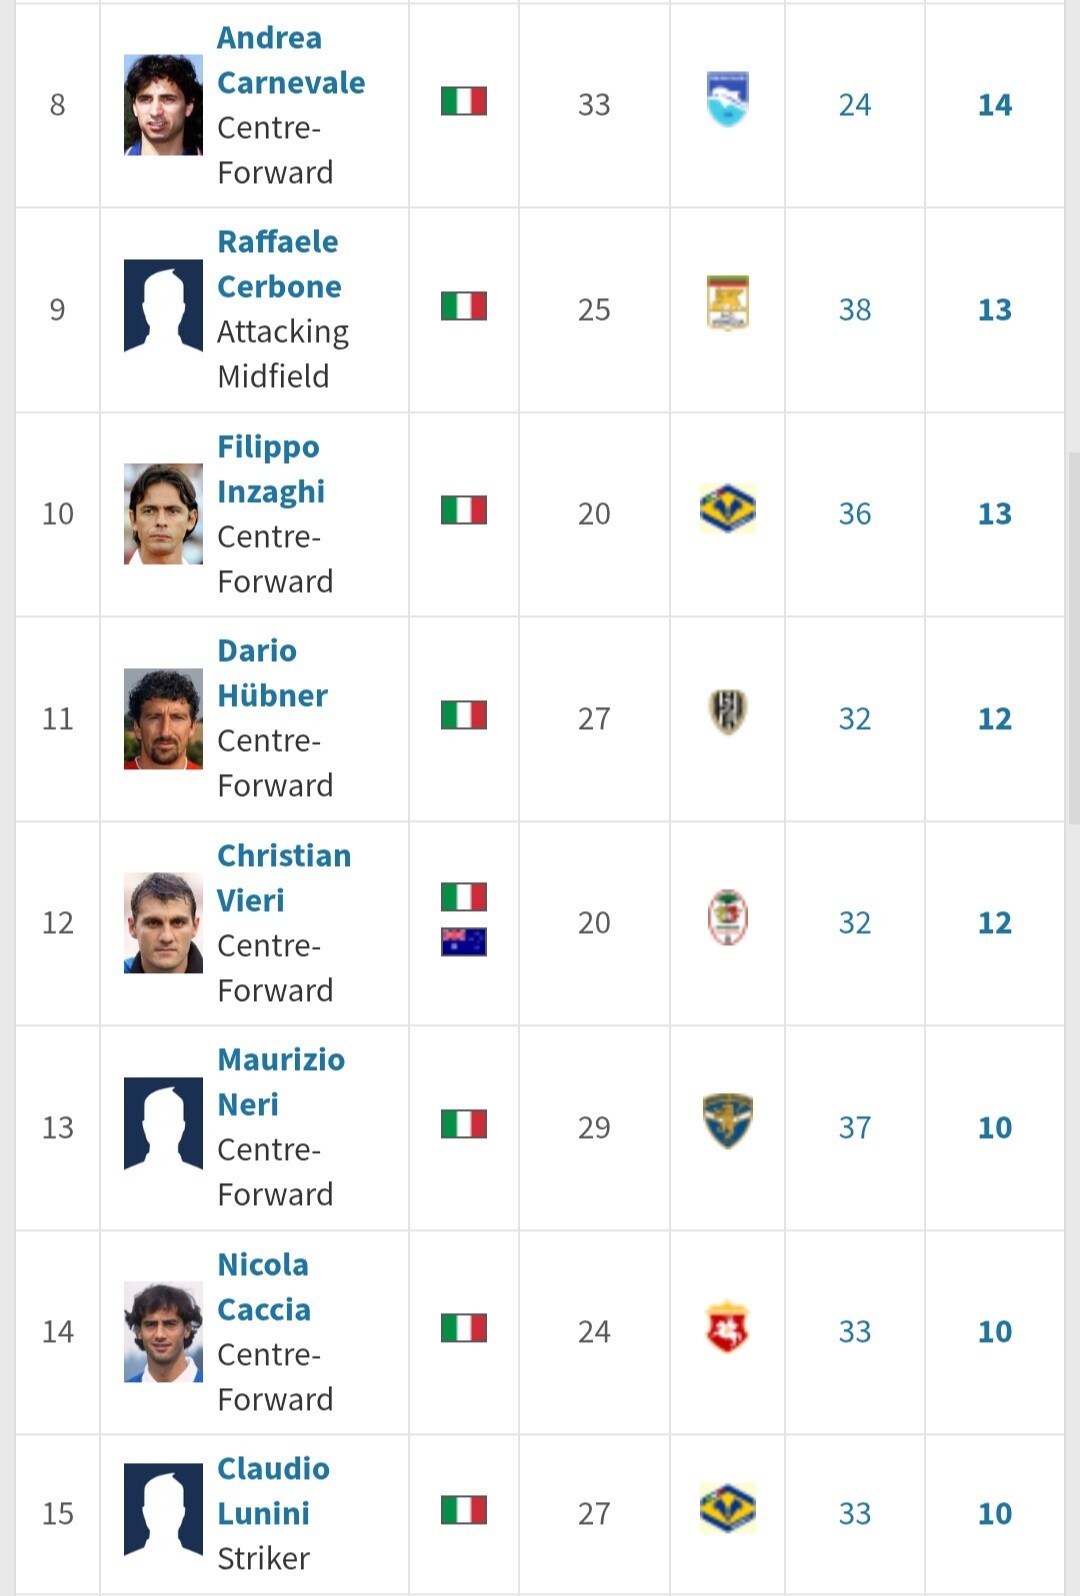
Task: Click Maurizio Neri's placeholder silhouette image
Action: [163, 1123]
